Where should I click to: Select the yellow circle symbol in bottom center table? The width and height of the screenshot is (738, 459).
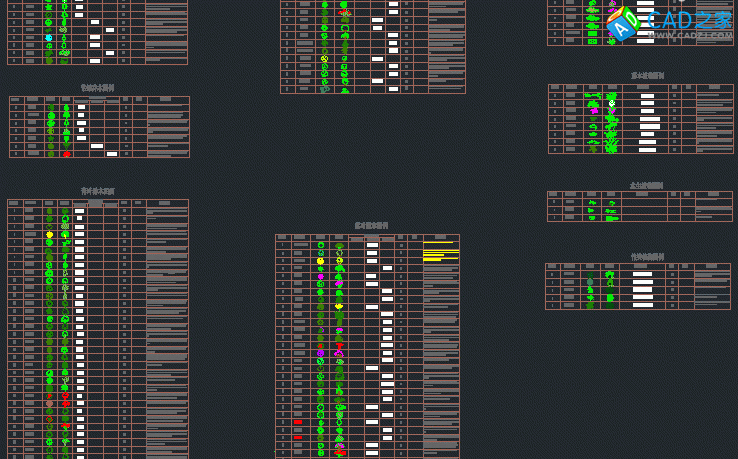pos(321,261)
